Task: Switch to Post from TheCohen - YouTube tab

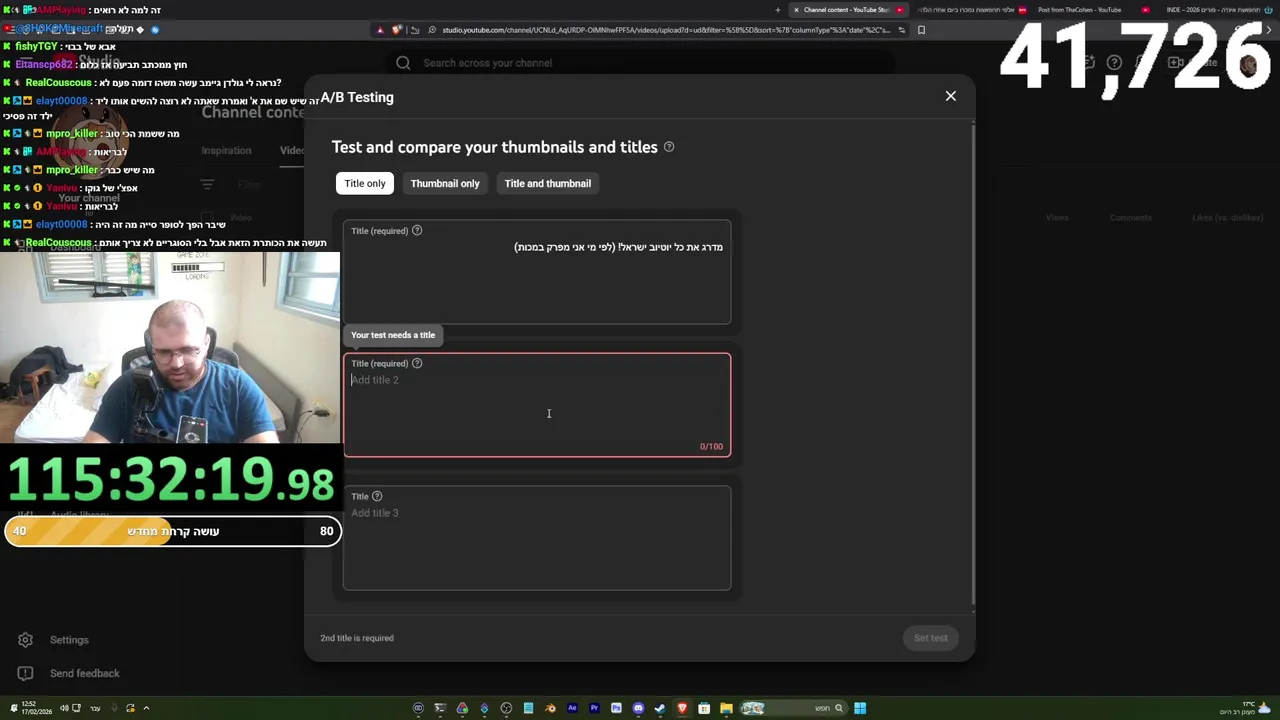Action: [x=1079, y=10]
